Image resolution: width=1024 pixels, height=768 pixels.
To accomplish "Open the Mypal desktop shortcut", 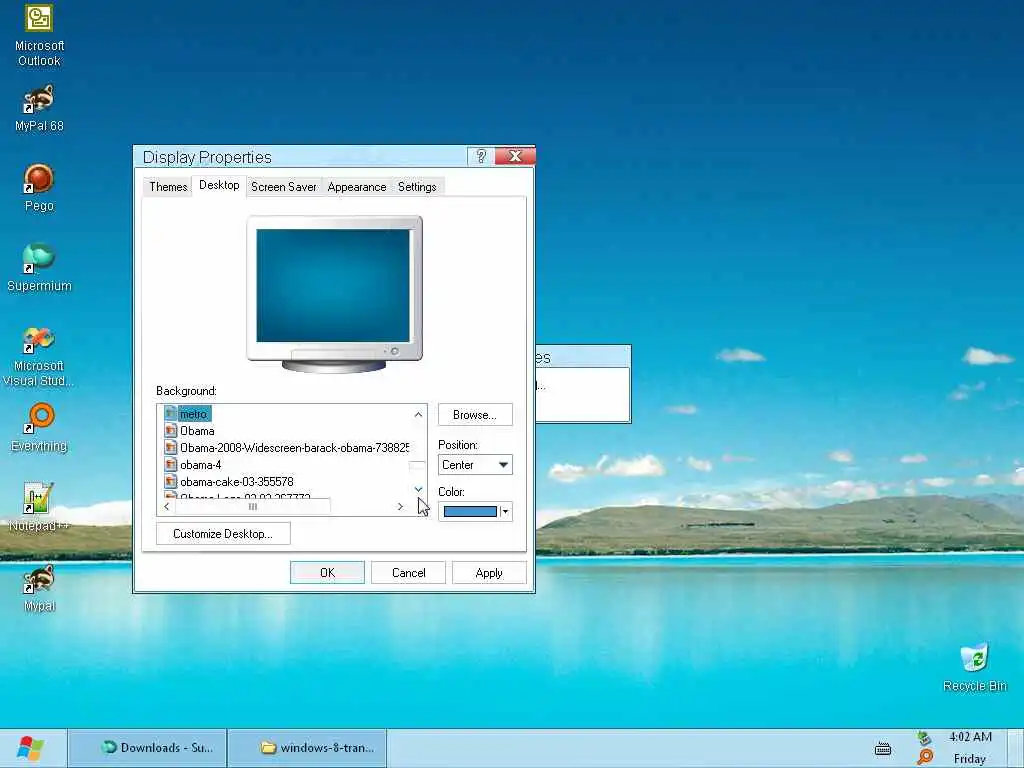I will 39,588.
